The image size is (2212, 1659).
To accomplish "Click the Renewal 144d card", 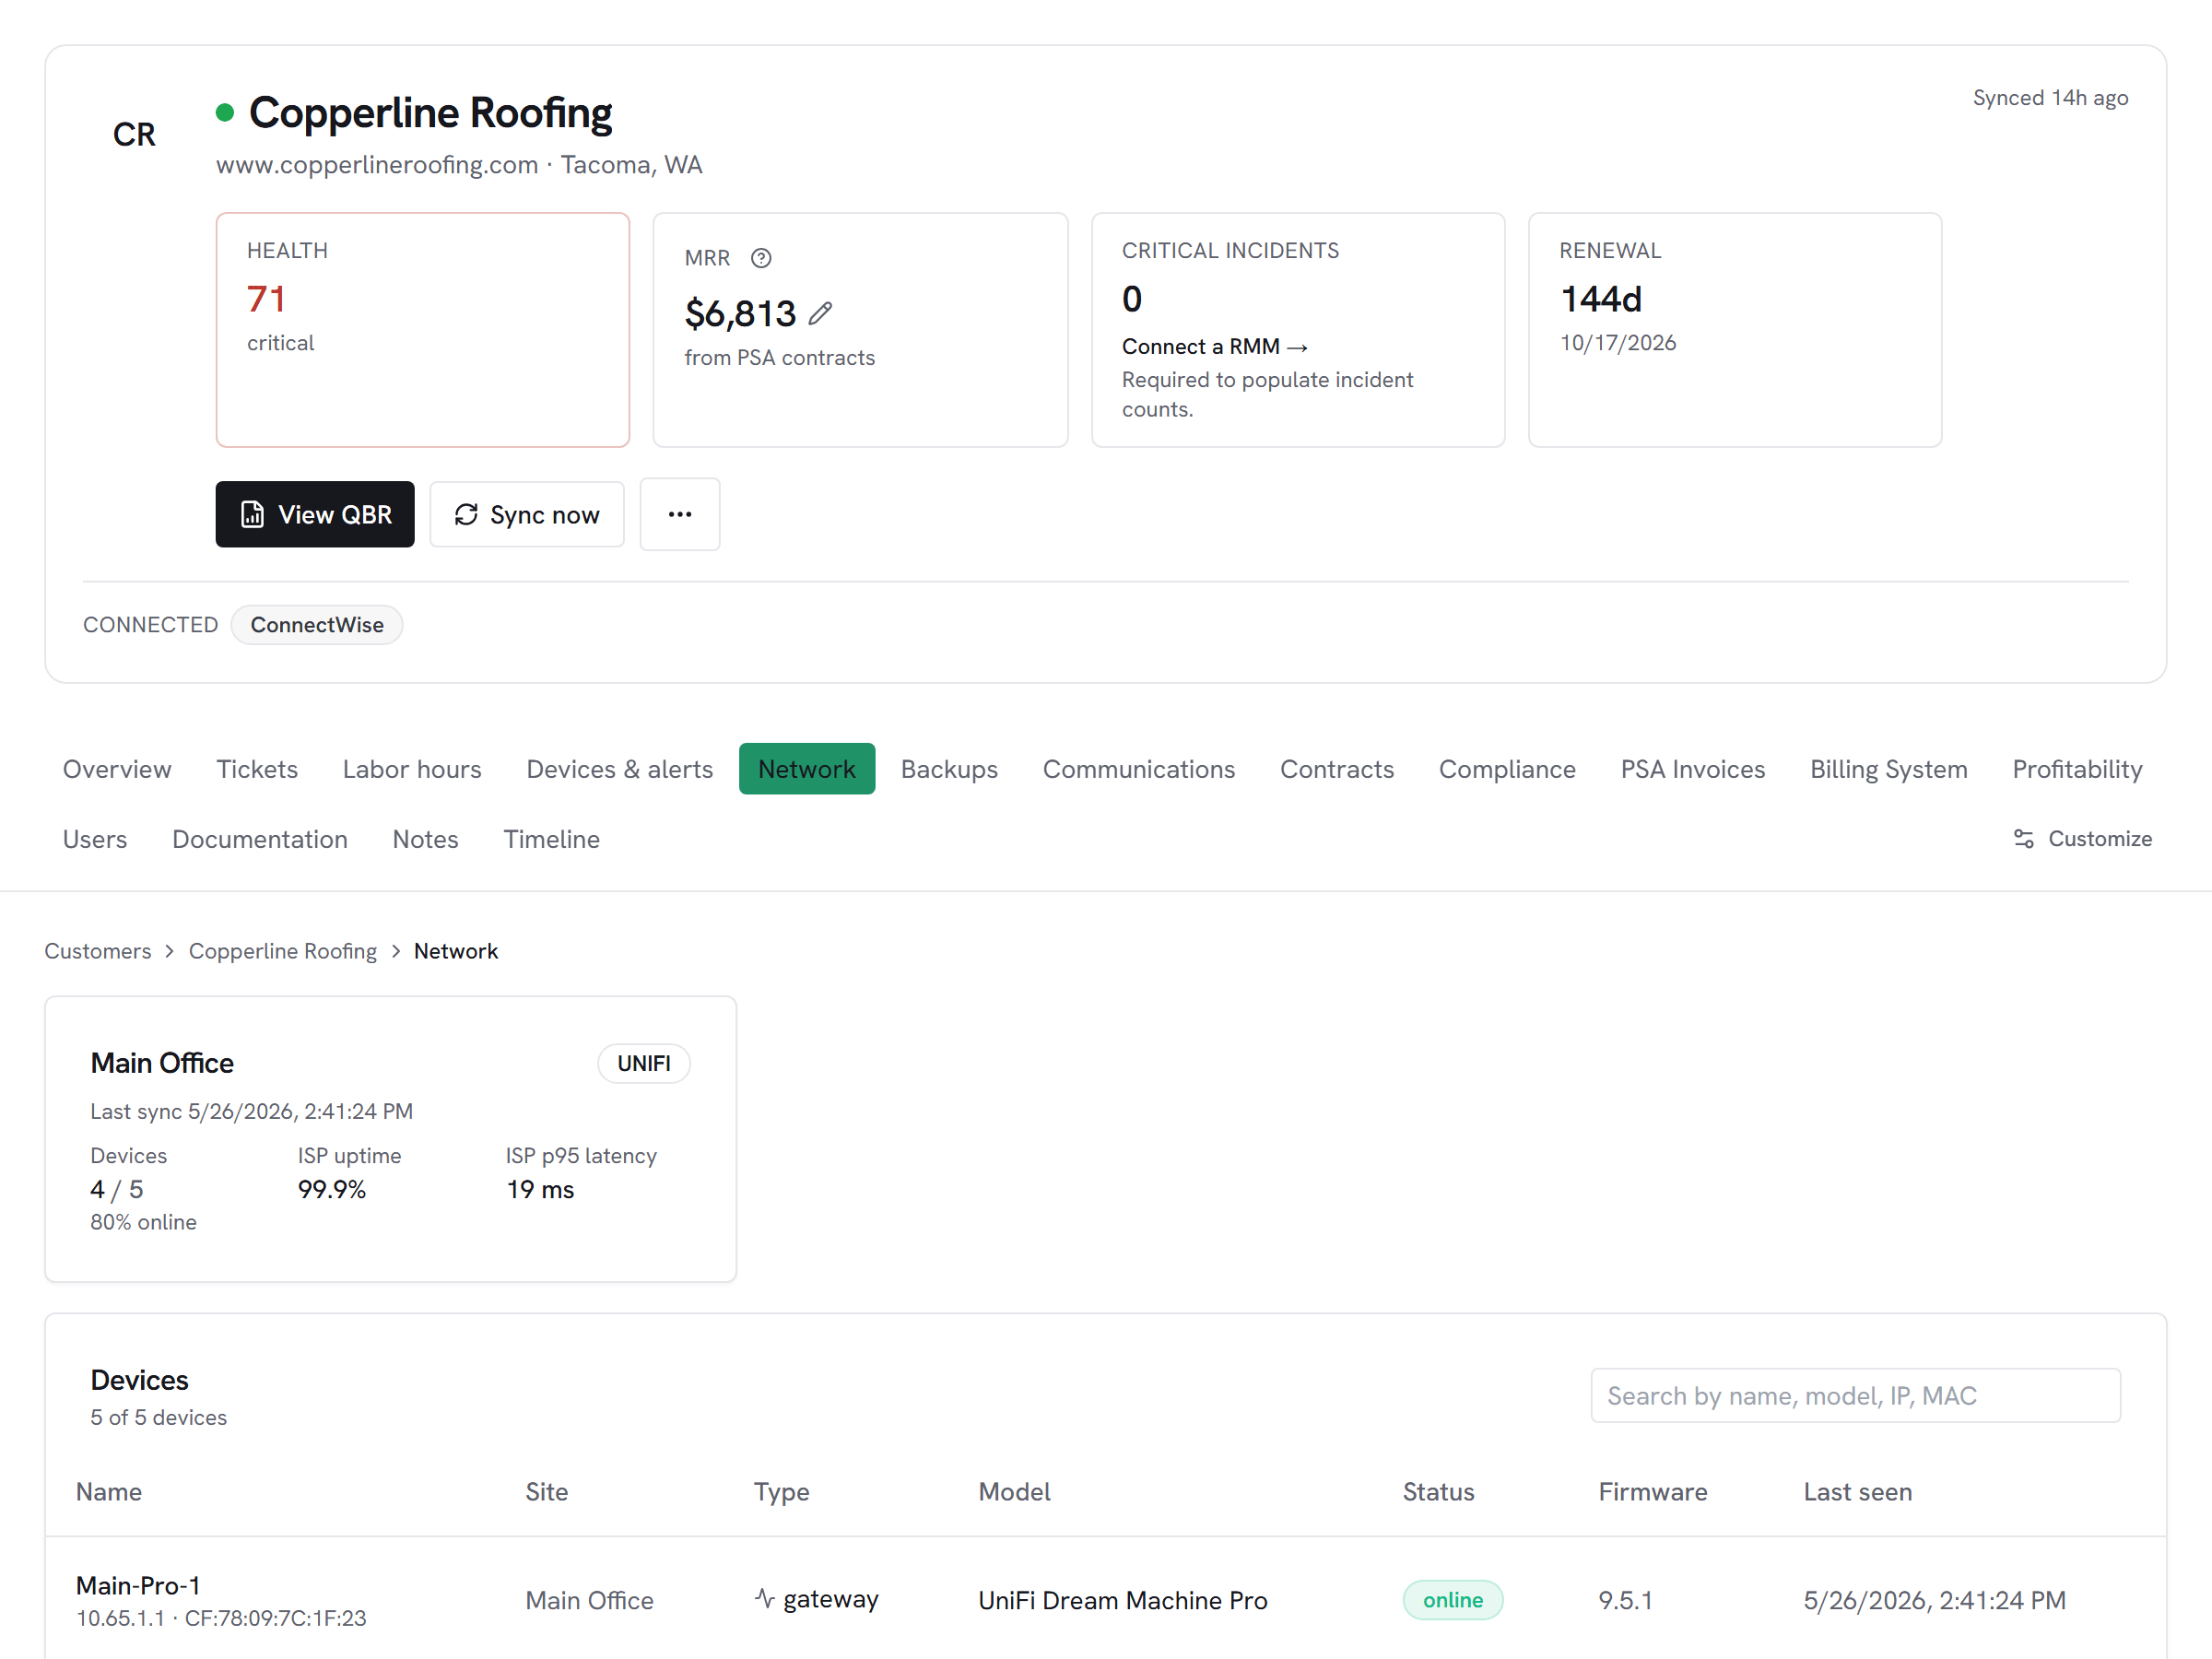I will point(1734,329).
